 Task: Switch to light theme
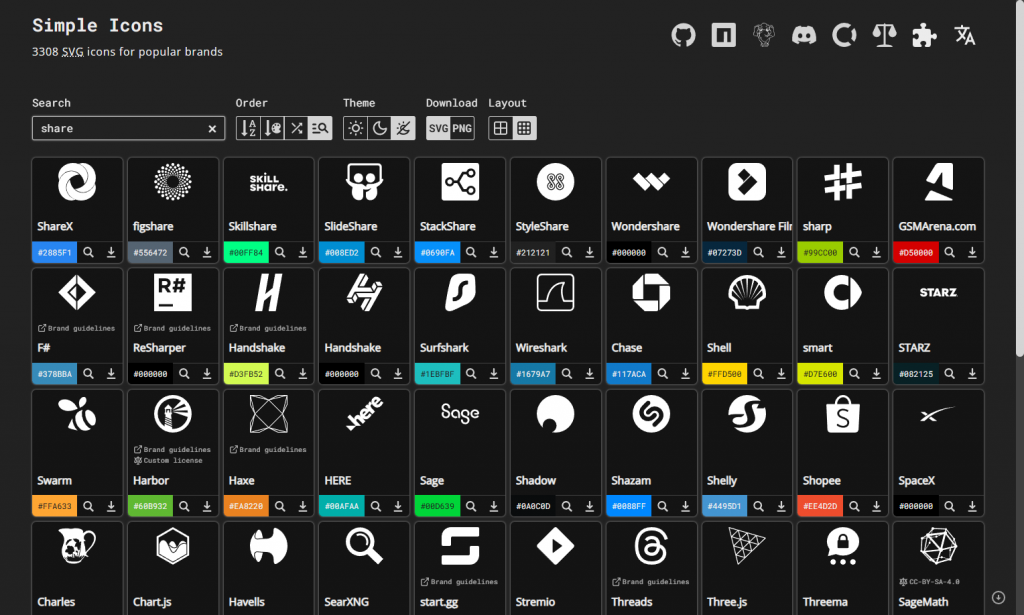[355, 128]
